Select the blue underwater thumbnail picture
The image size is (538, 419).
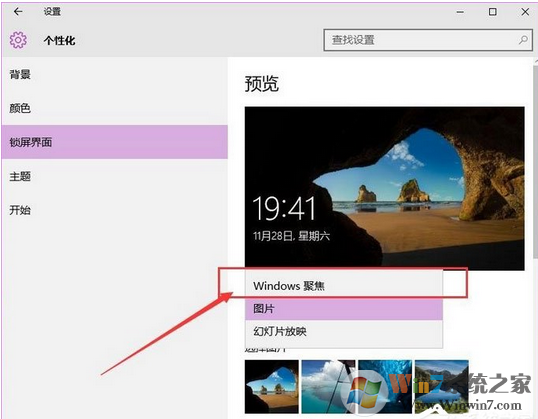385,386
